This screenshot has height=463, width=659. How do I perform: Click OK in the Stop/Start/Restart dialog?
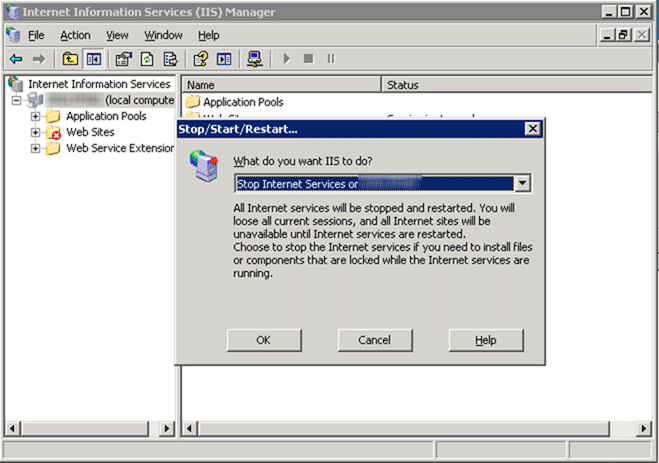point(264,340)
